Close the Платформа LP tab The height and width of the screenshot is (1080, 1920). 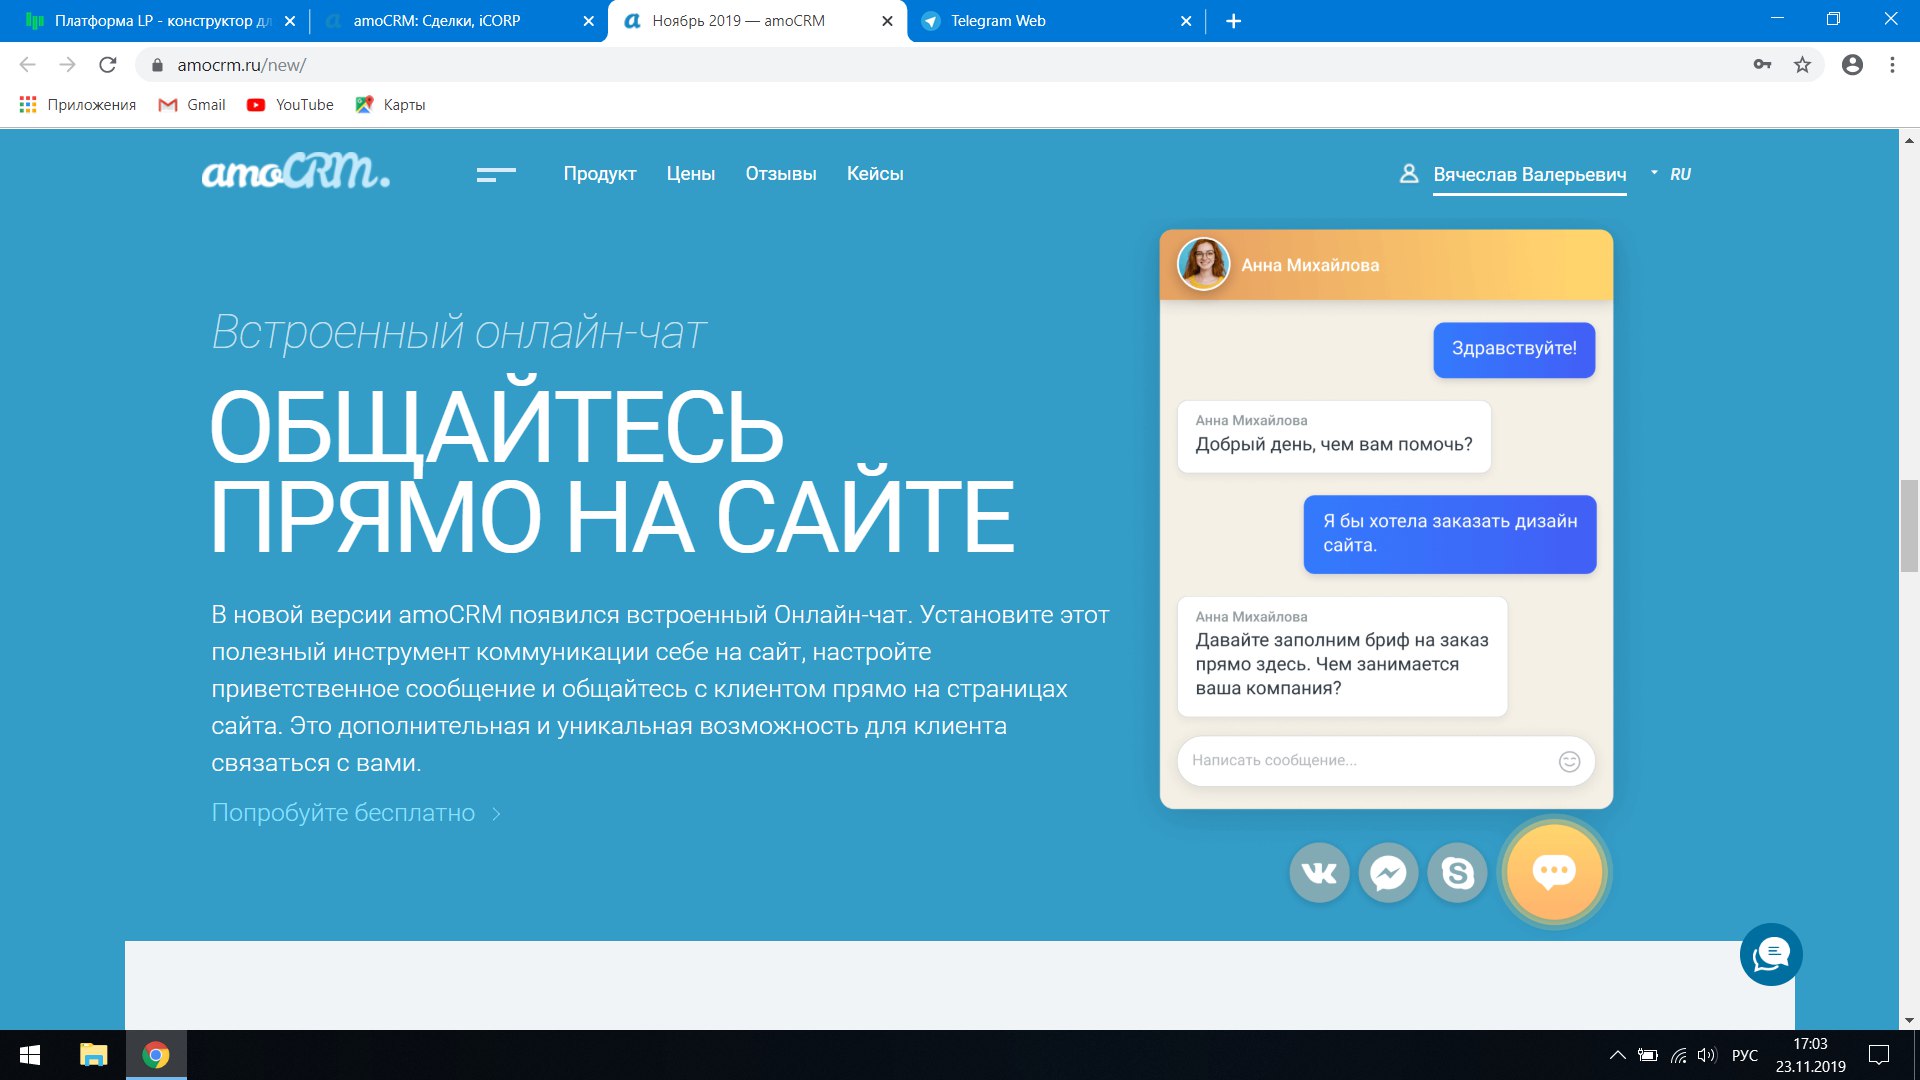point(290,21)
